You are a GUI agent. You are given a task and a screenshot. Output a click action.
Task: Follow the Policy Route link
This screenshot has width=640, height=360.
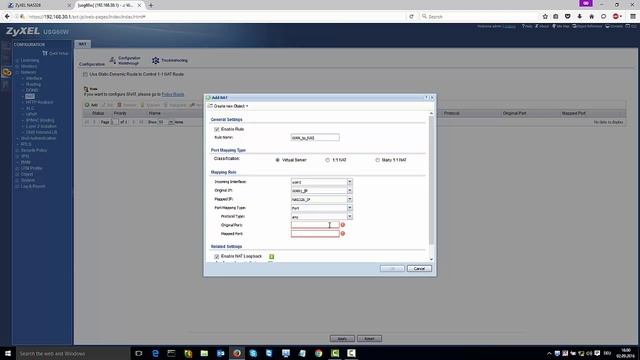point(173,94)
